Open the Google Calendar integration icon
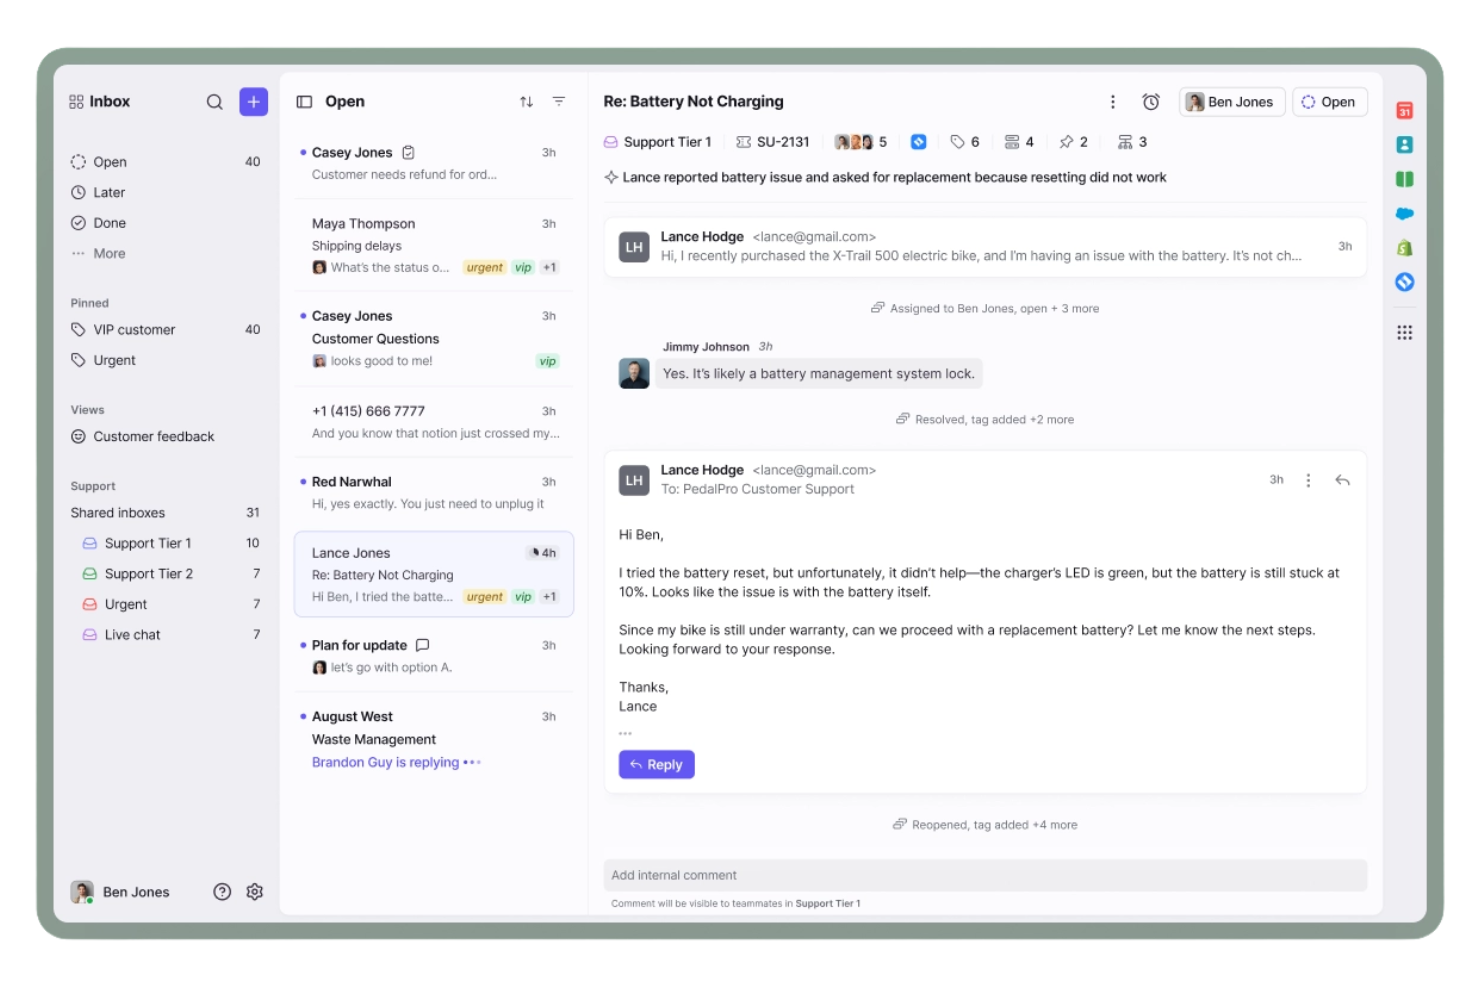Viewport: 1480px width, 987px height. [x=1405, y=108]
